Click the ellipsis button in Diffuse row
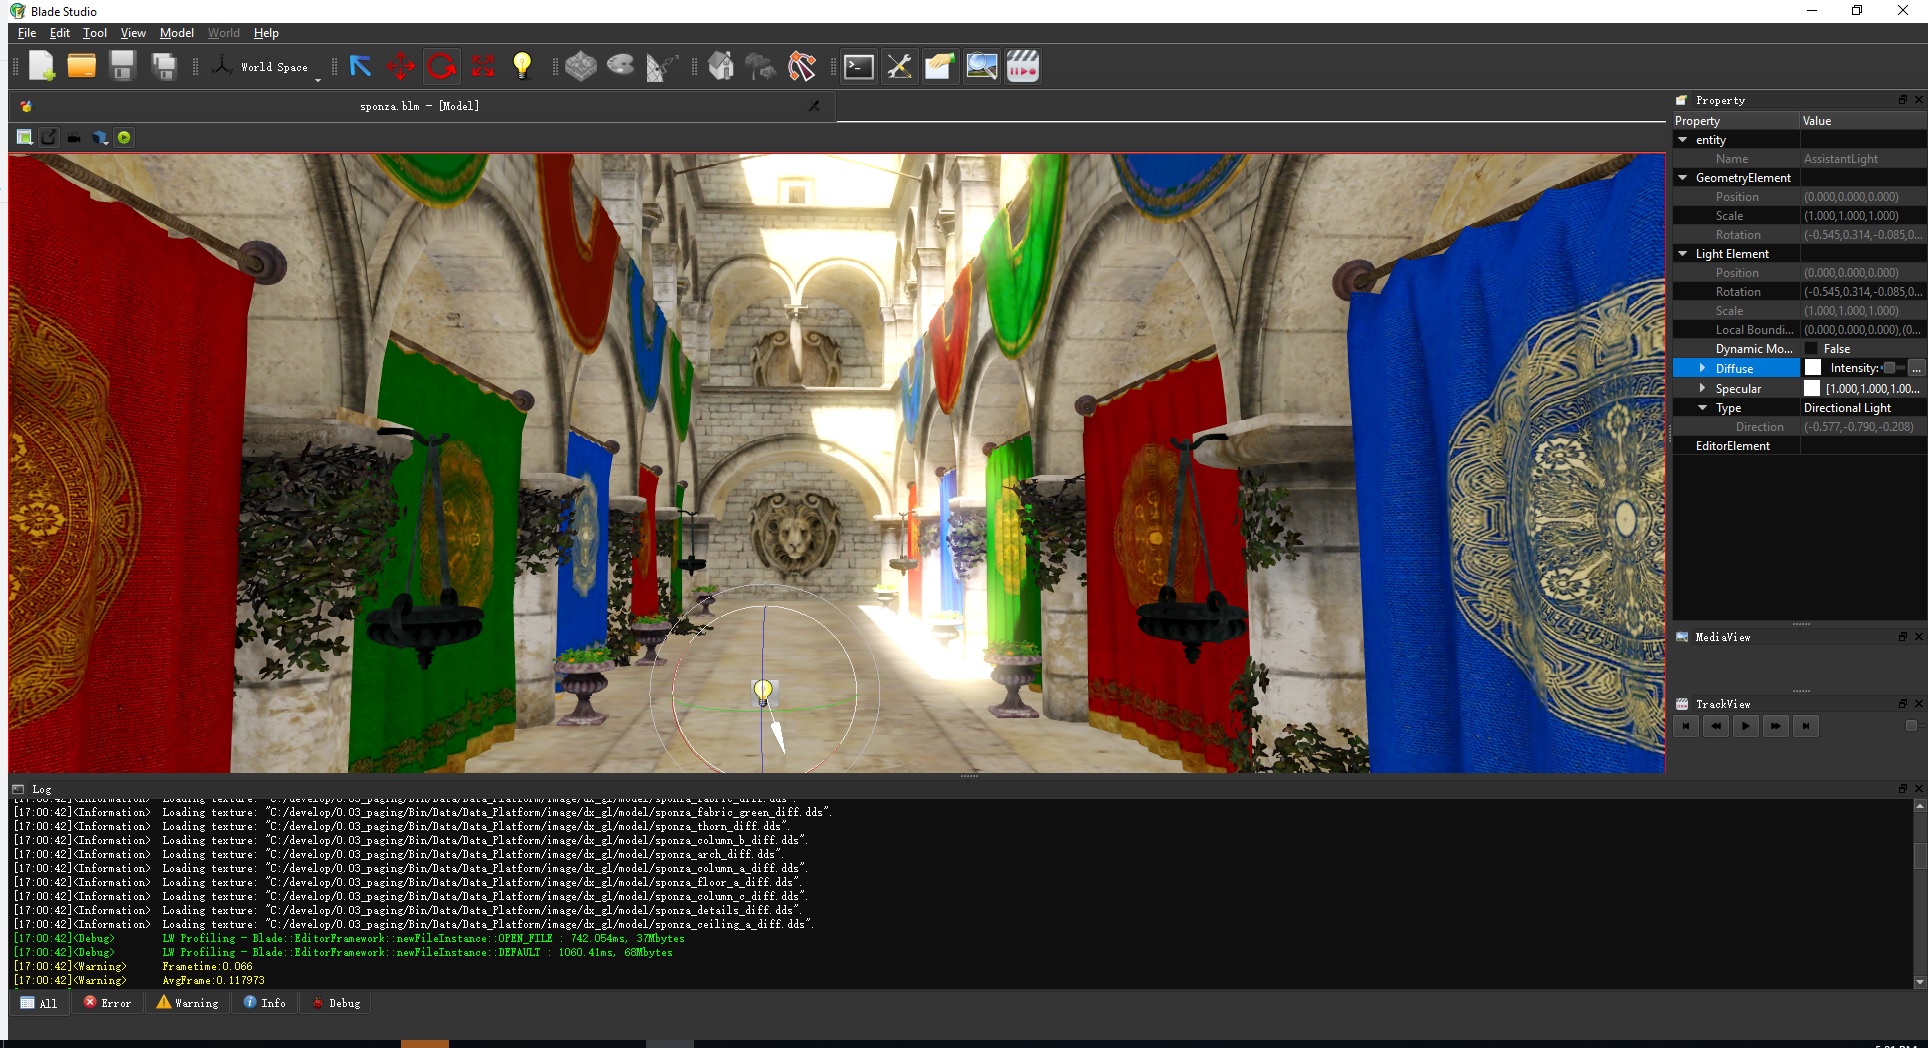The height and width of the screenshot is (1048, 1928). [1916, 369]
